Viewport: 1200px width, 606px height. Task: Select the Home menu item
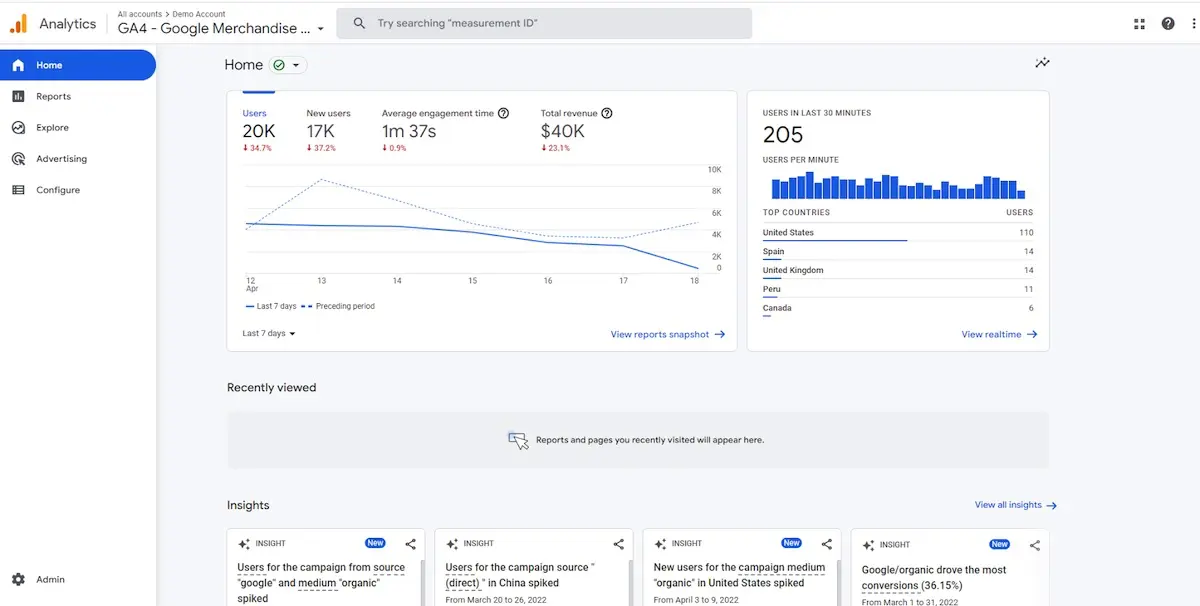[78, 65]
